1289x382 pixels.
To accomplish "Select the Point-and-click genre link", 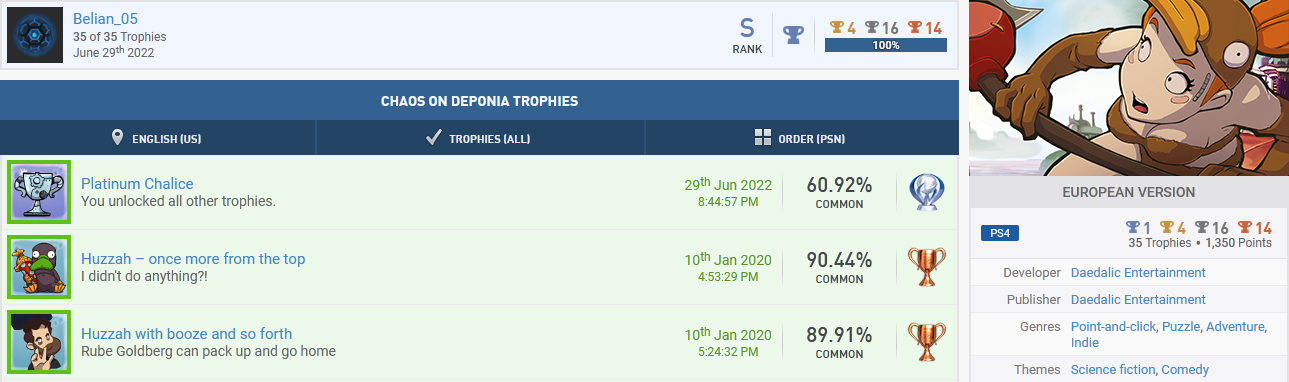I will click(x=1113, y=327).
